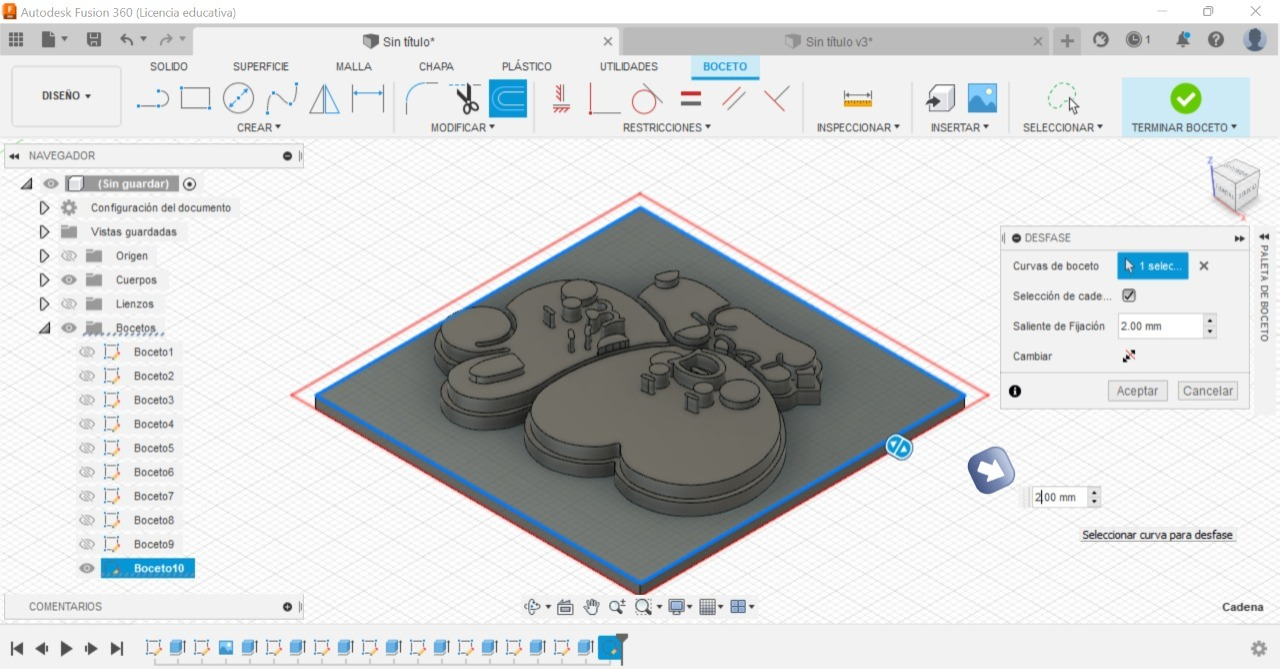The width and height of the screenshot is (1280, 669).
Task: Switch to the CHAPA tab
Action: coord(436,67)
